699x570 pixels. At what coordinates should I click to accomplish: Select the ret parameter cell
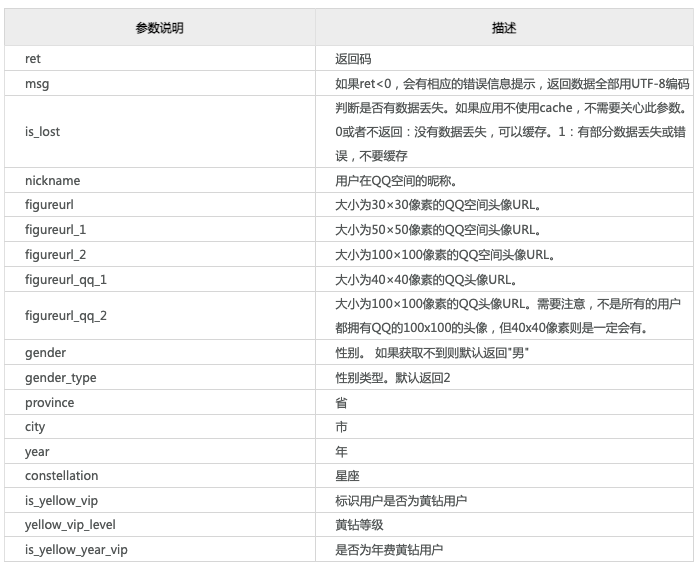(33, 60)
